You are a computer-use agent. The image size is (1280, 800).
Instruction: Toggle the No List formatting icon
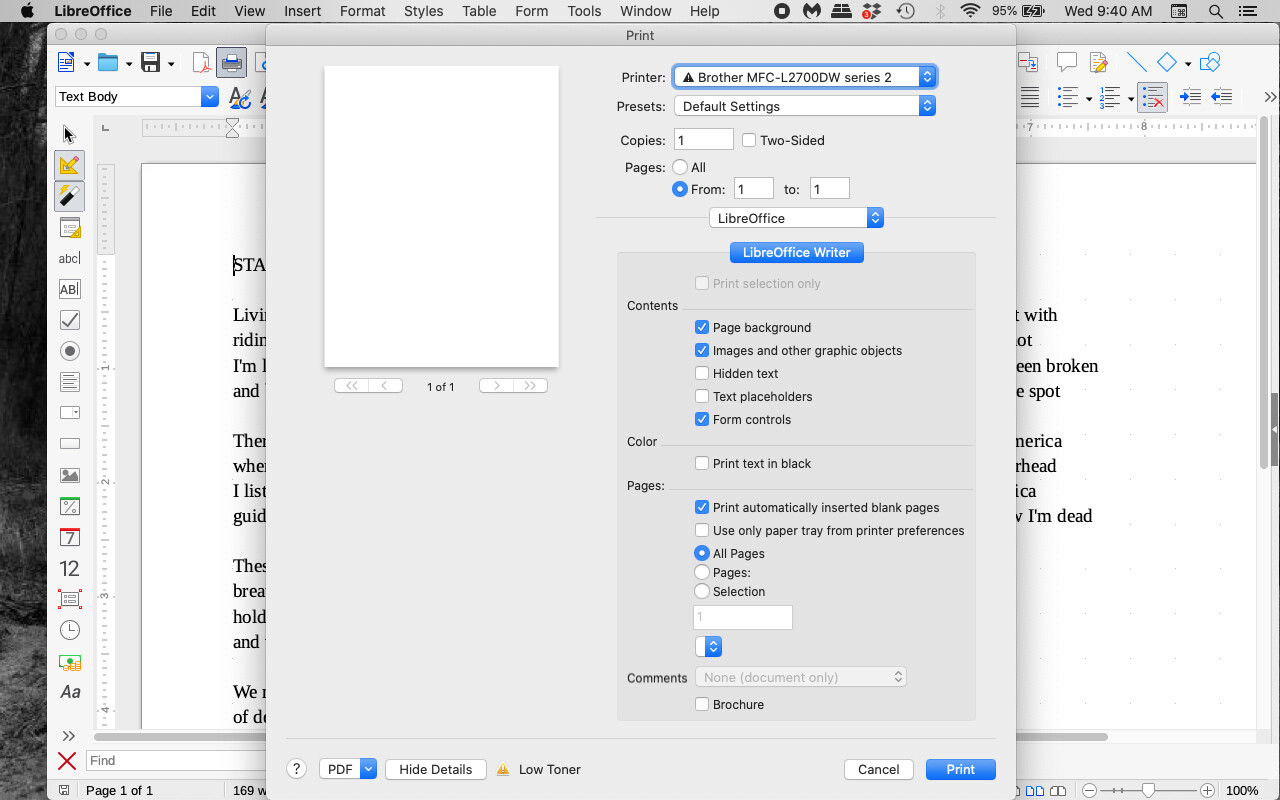point(1152,97)
